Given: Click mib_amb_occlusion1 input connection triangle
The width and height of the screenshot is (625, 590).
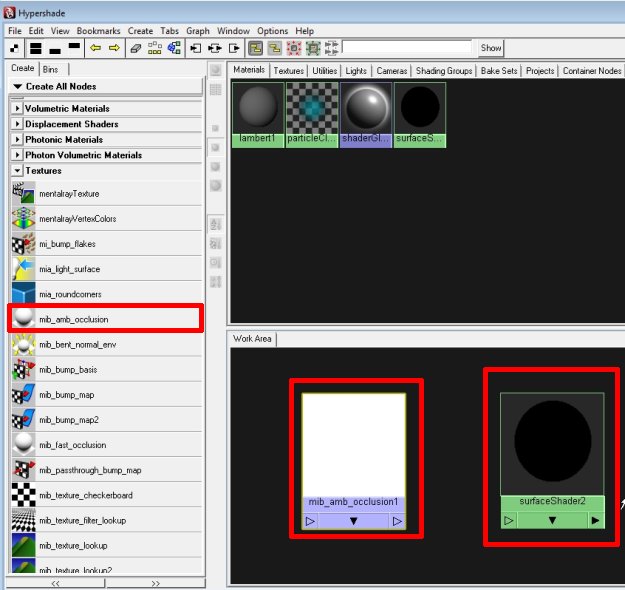Looking at the screenshot, I should coord(310,521).
